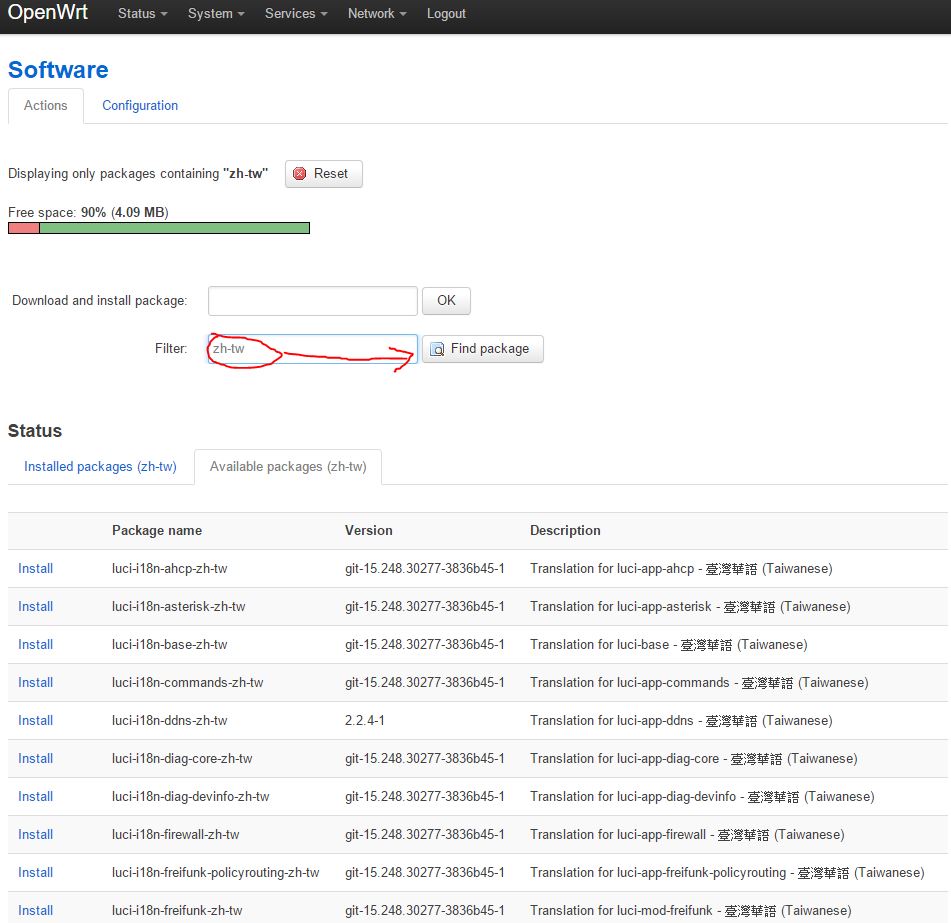The image size is (951, 923).
Task: Click package name luci-i18n-commands-zh-tw
Action: click(187, 683)
